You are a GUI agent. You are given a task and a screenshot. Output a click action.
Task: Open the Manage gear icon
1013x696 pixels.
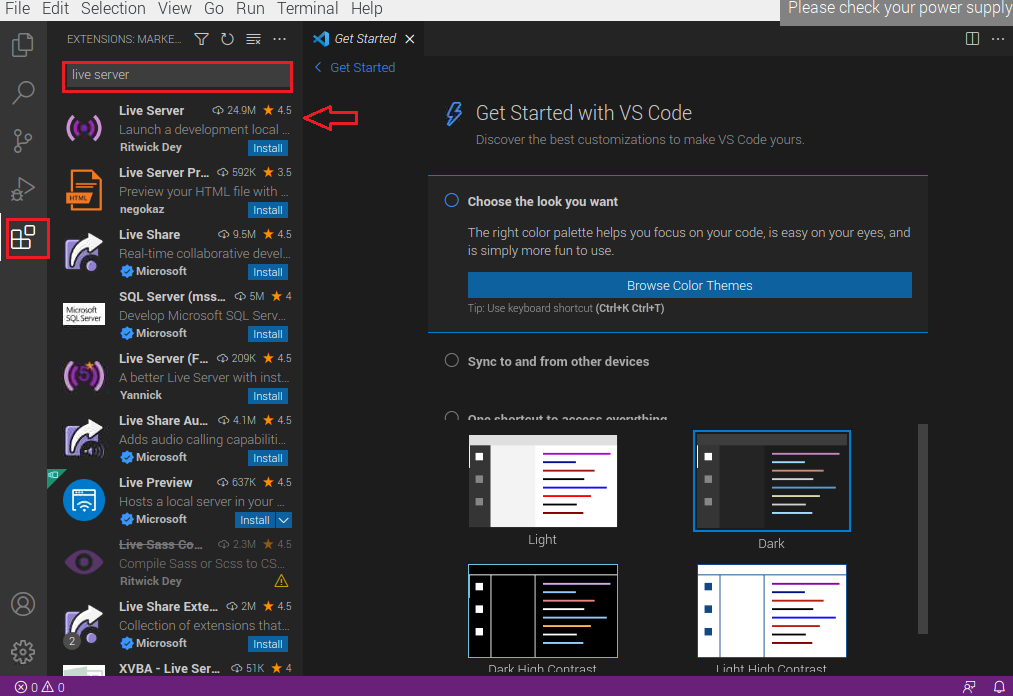(x=22, y=651)
